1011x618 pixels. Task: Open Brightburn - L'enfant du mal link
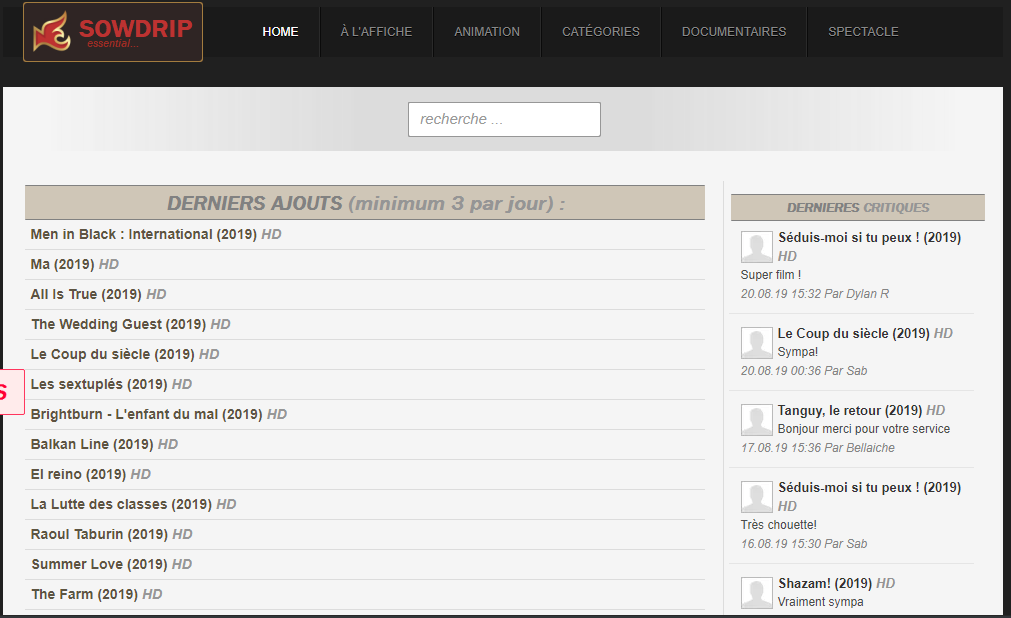[x=146, y=414]
